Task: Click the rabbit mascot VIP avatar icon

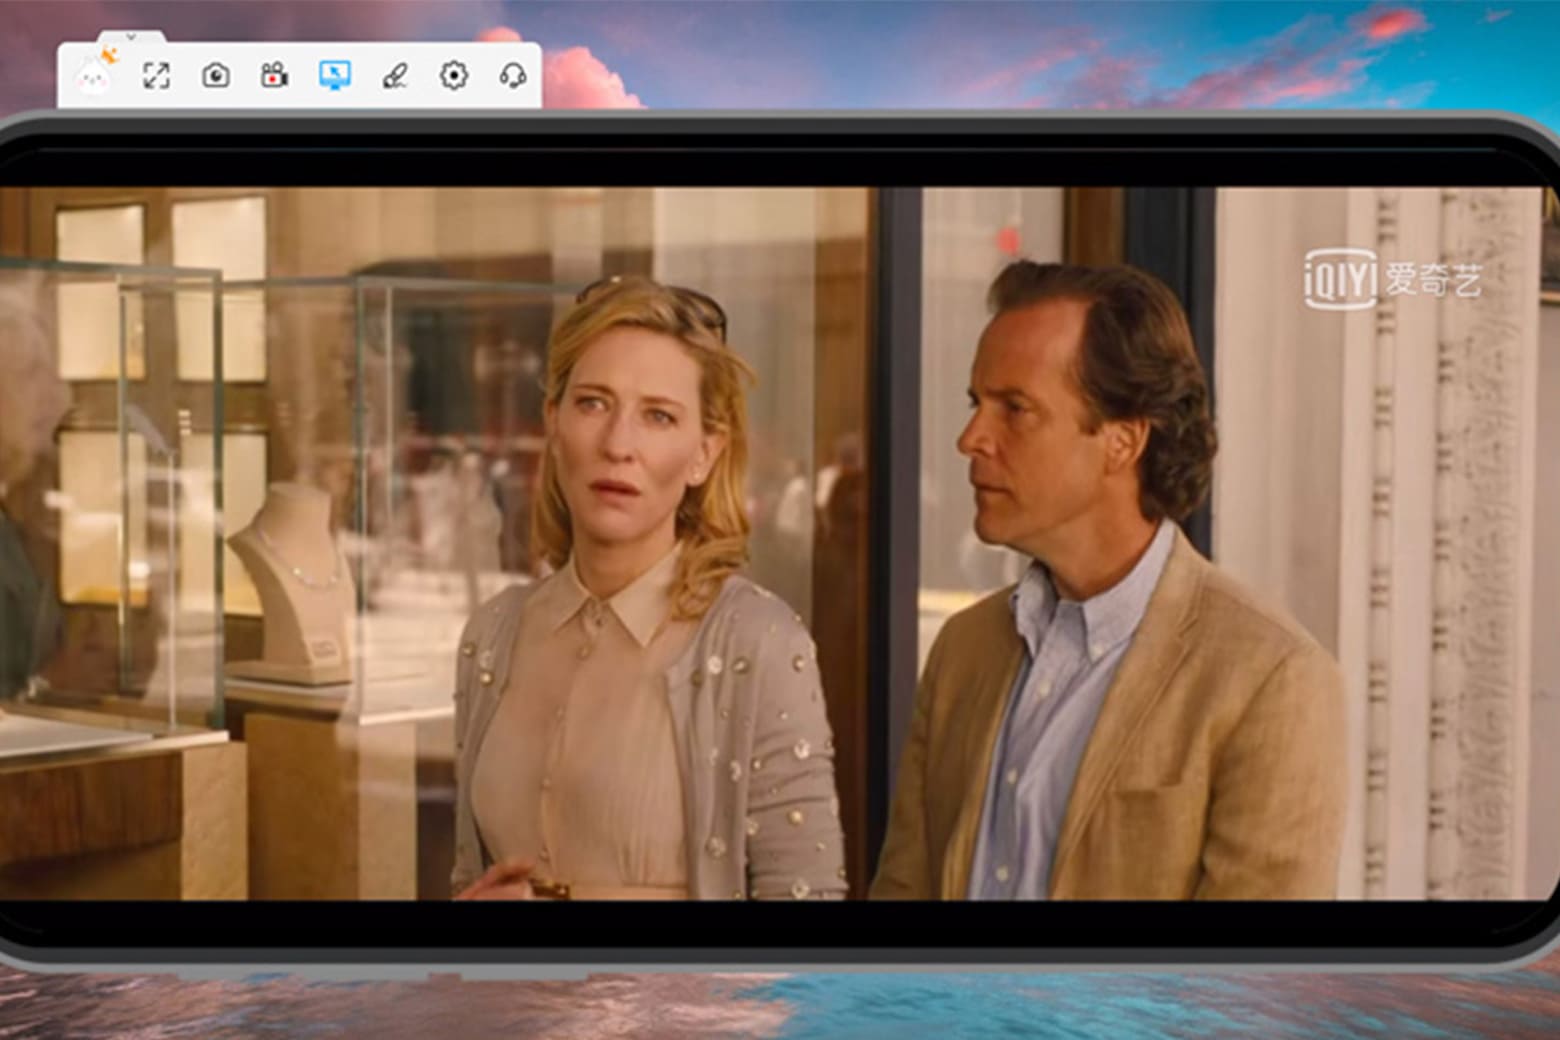Action: click(x=96, y=73)
